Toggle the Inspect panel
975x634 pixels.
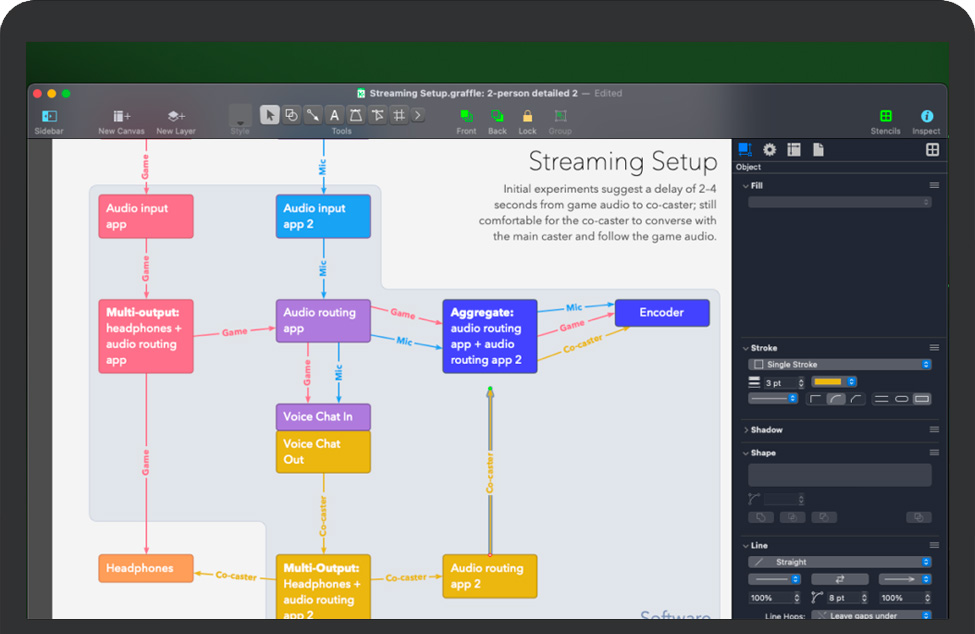pos(926,116)
